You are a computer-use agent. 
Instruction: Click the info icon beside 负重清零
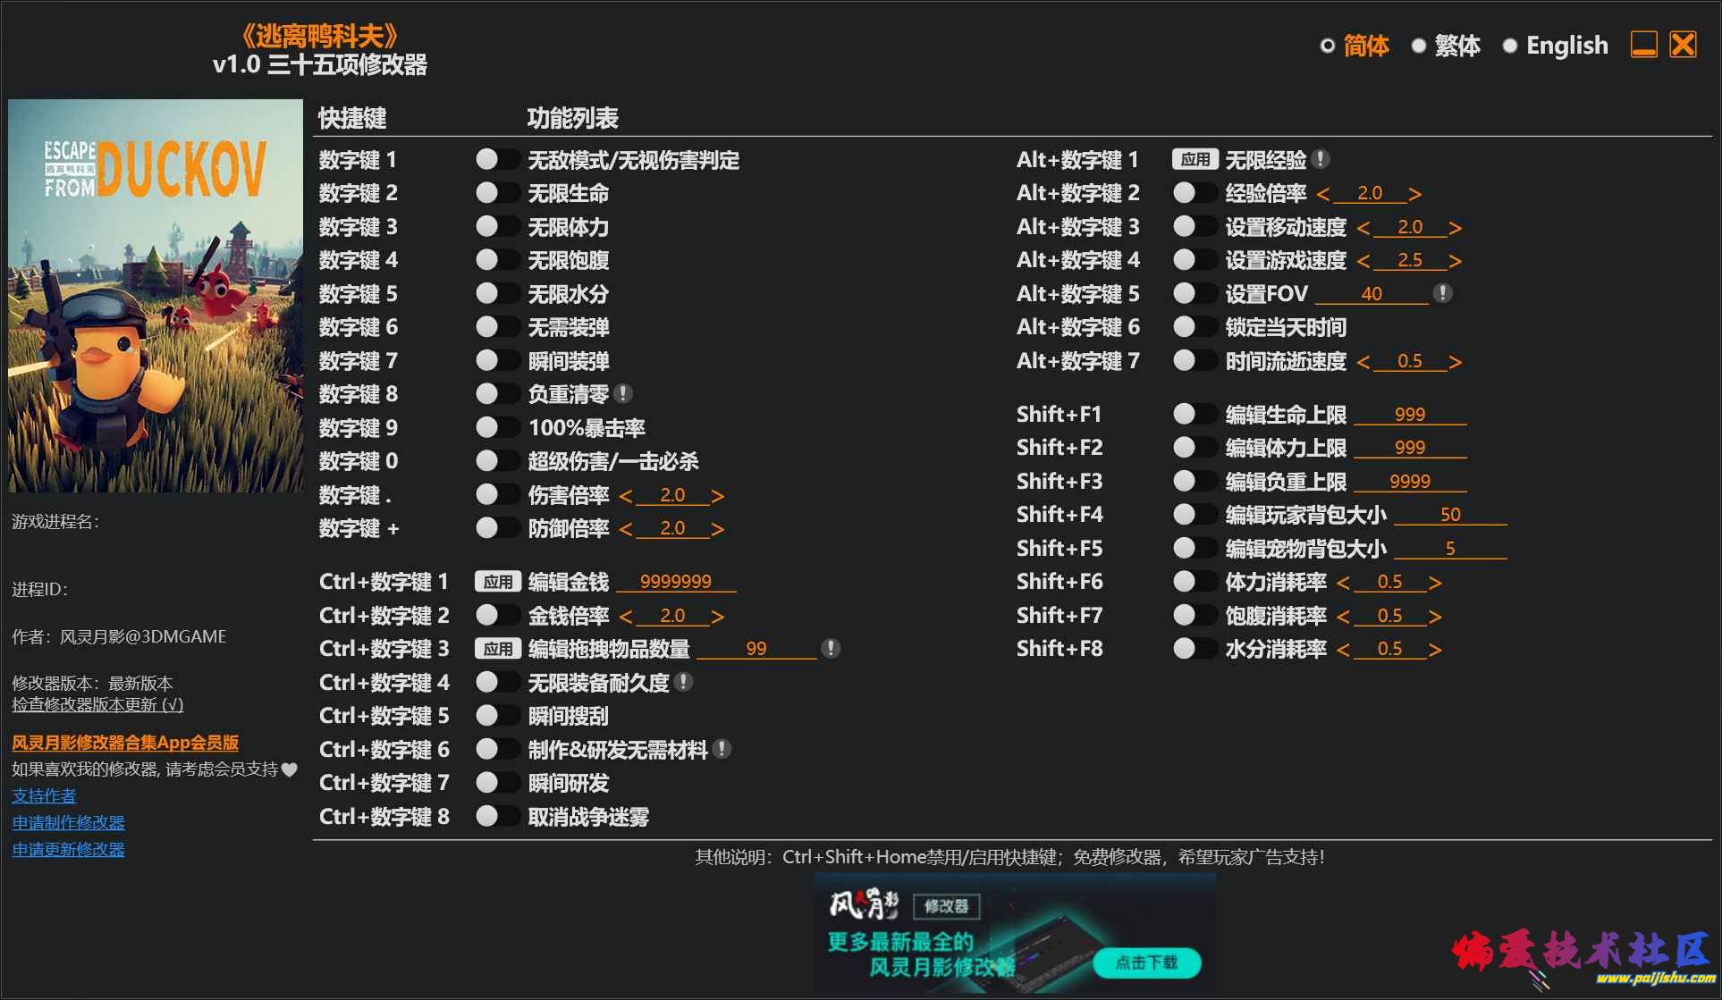pos(623,394)
